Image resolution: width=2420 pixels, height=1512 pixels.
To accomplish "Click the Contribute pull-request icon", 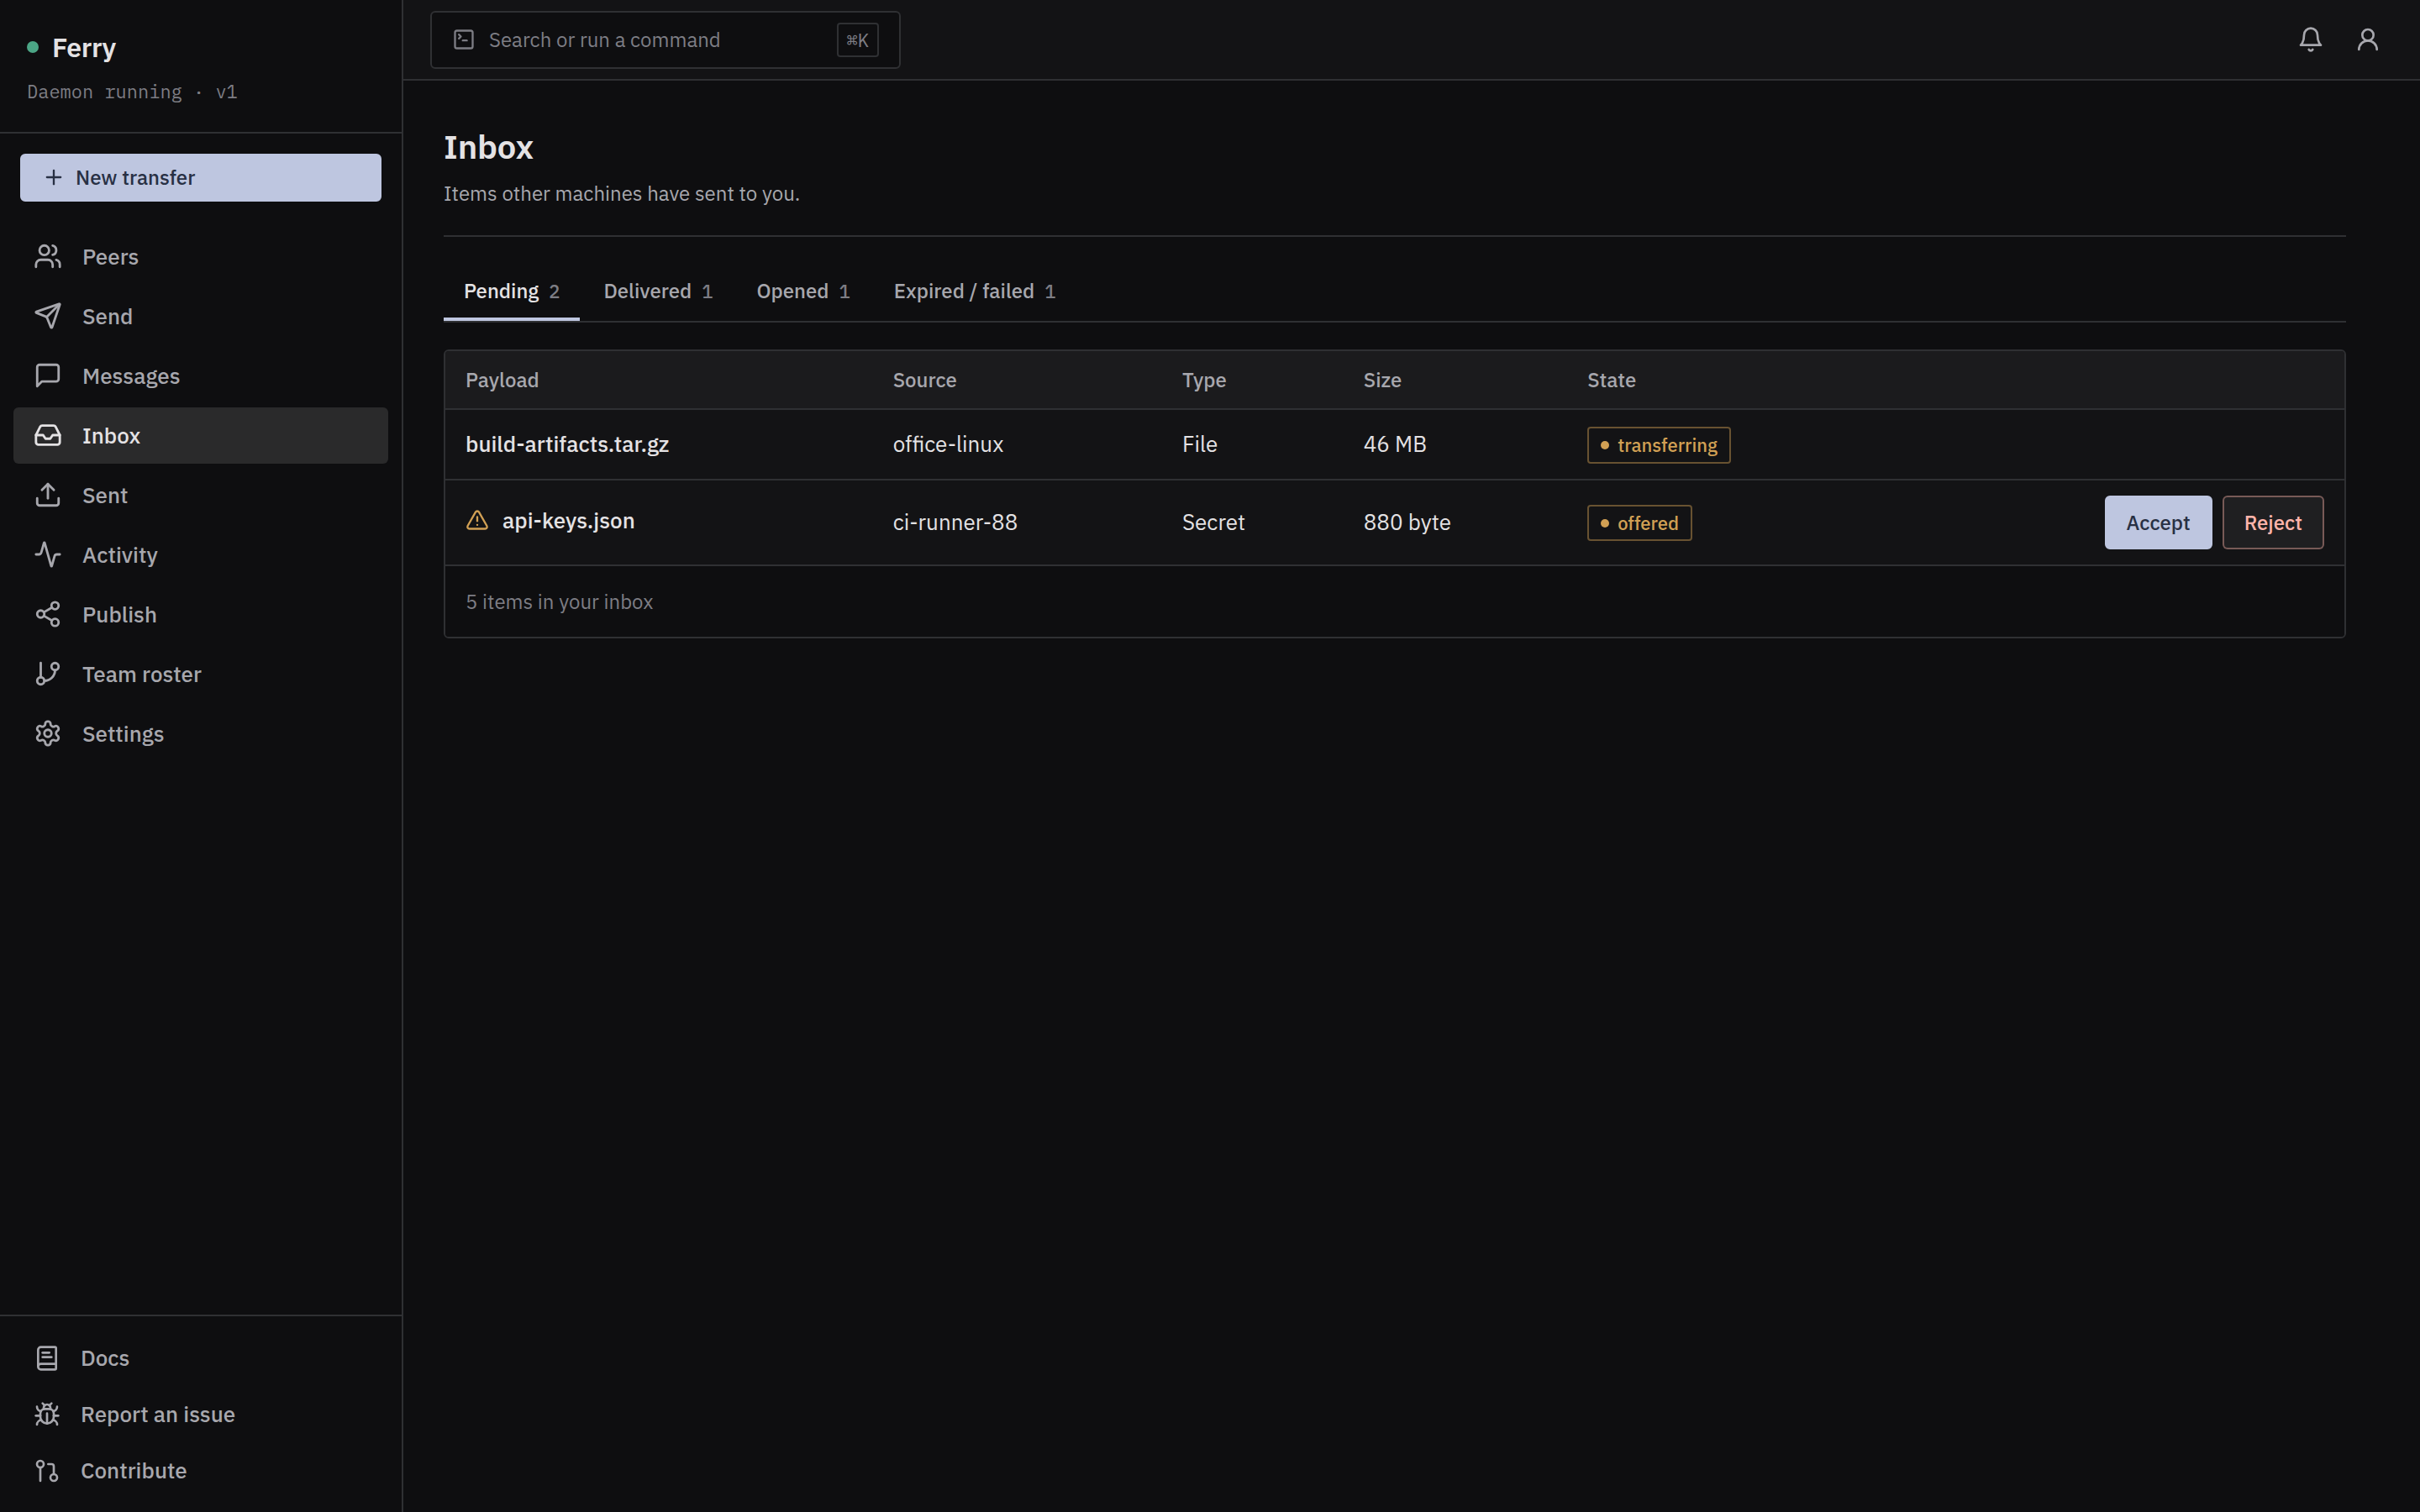I will point(47,1471).
